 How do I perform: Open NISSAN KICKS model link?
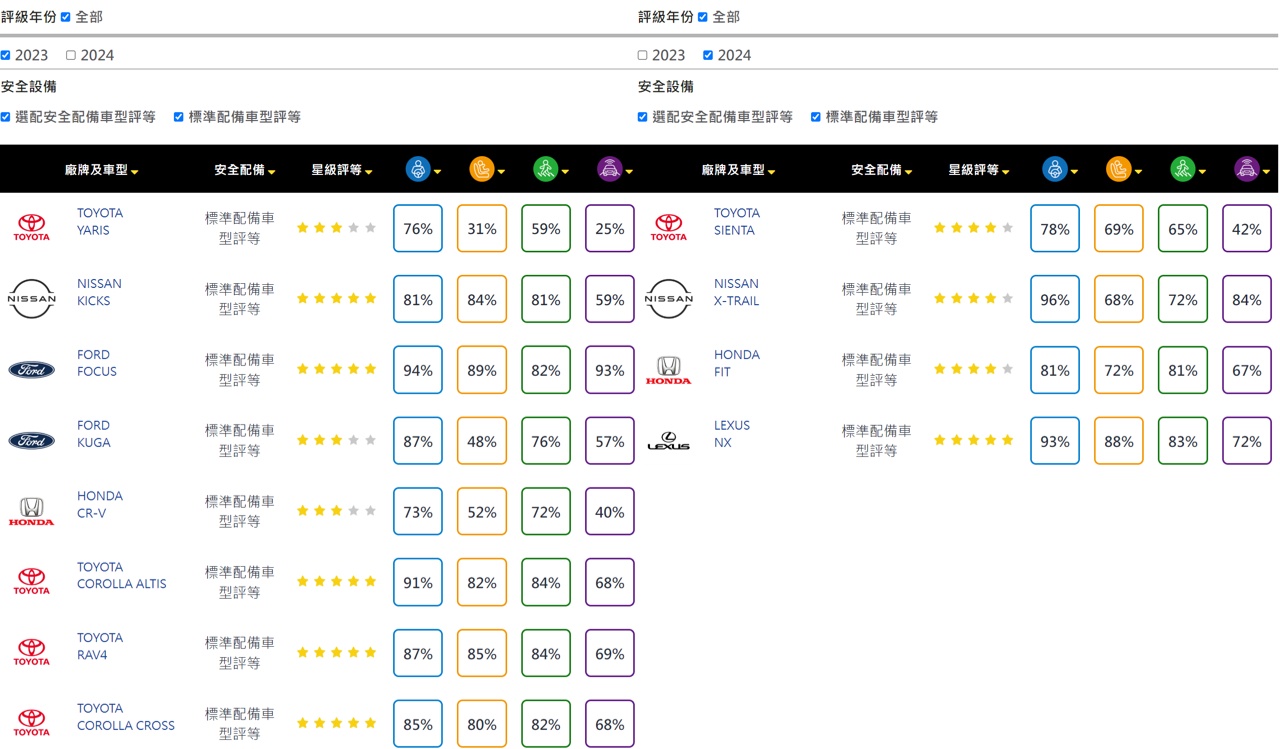[99, 292]
